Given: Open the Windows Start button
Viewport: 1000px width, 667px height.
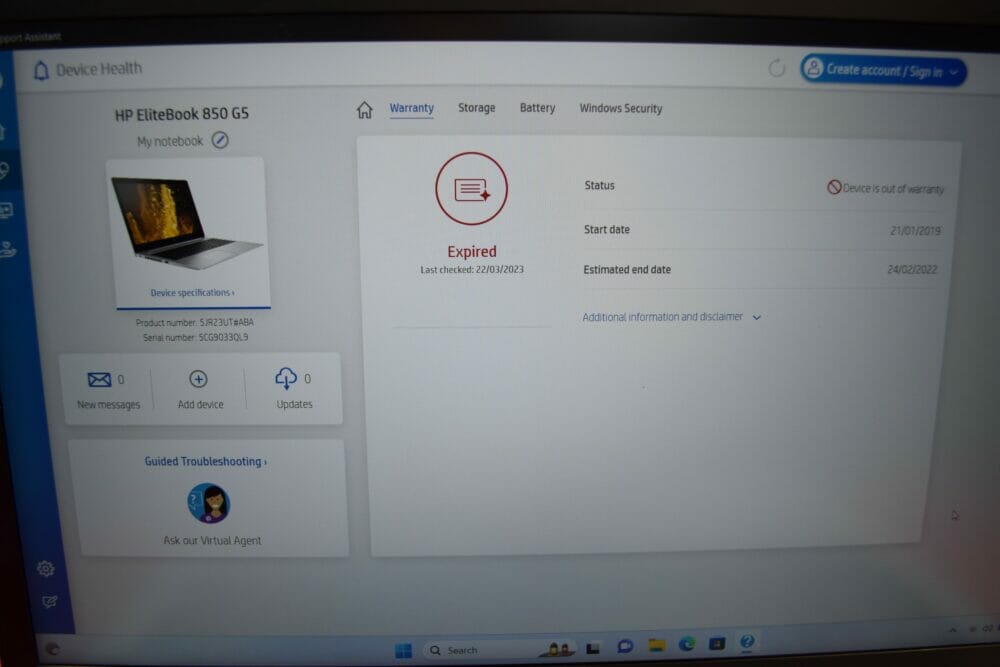Looking at the screenshot, I should [x=403, y=650].
